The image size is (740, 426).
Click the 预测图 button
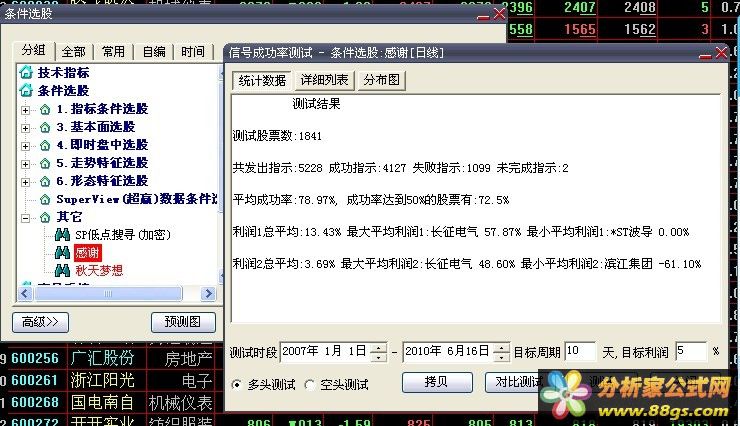[183, 322]
